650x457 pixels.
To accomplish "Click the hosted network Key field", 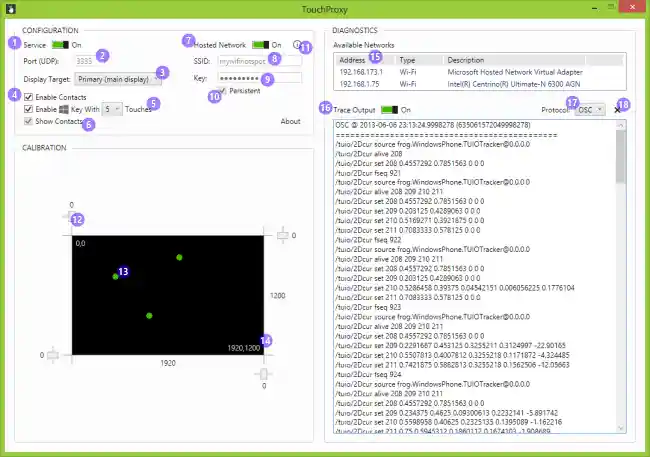I will click(x=258, y=77).
